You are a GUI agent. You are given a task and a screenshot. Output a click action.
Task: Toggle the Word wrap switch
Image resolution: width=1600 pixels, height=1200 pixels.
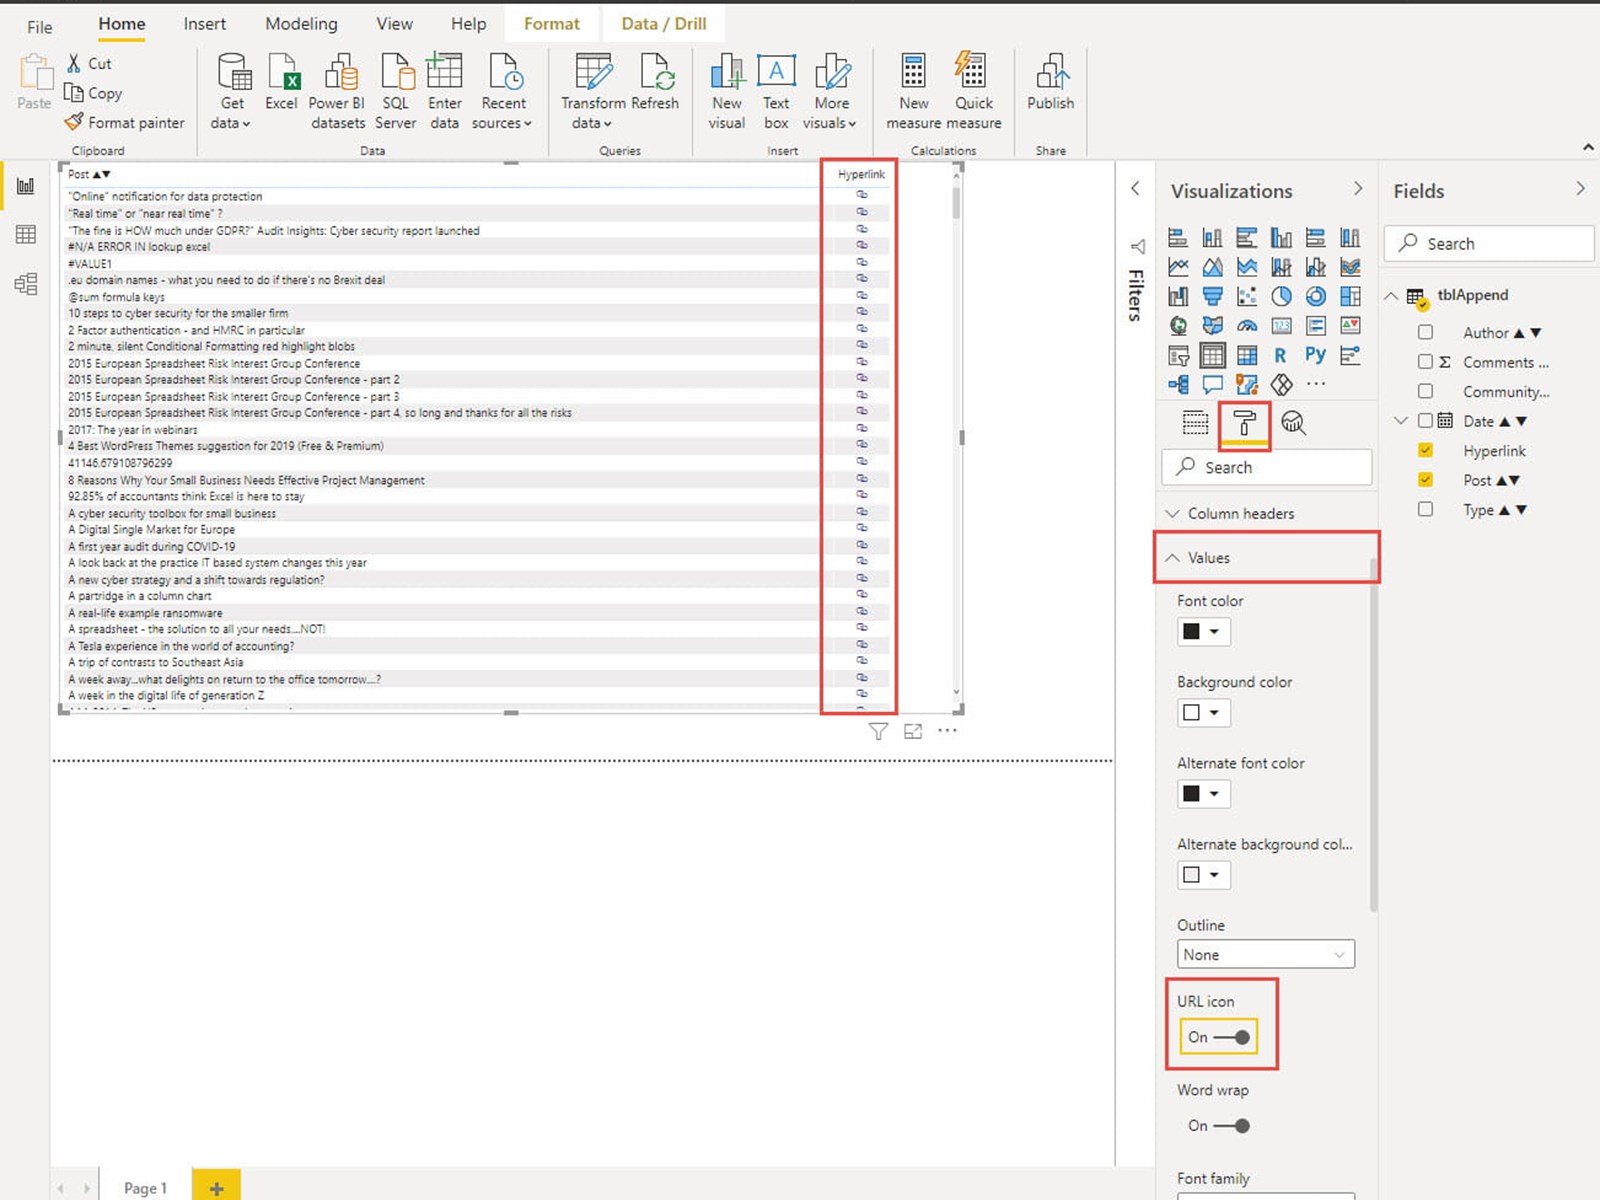pyautogui.click(x=1231, y=1126)
